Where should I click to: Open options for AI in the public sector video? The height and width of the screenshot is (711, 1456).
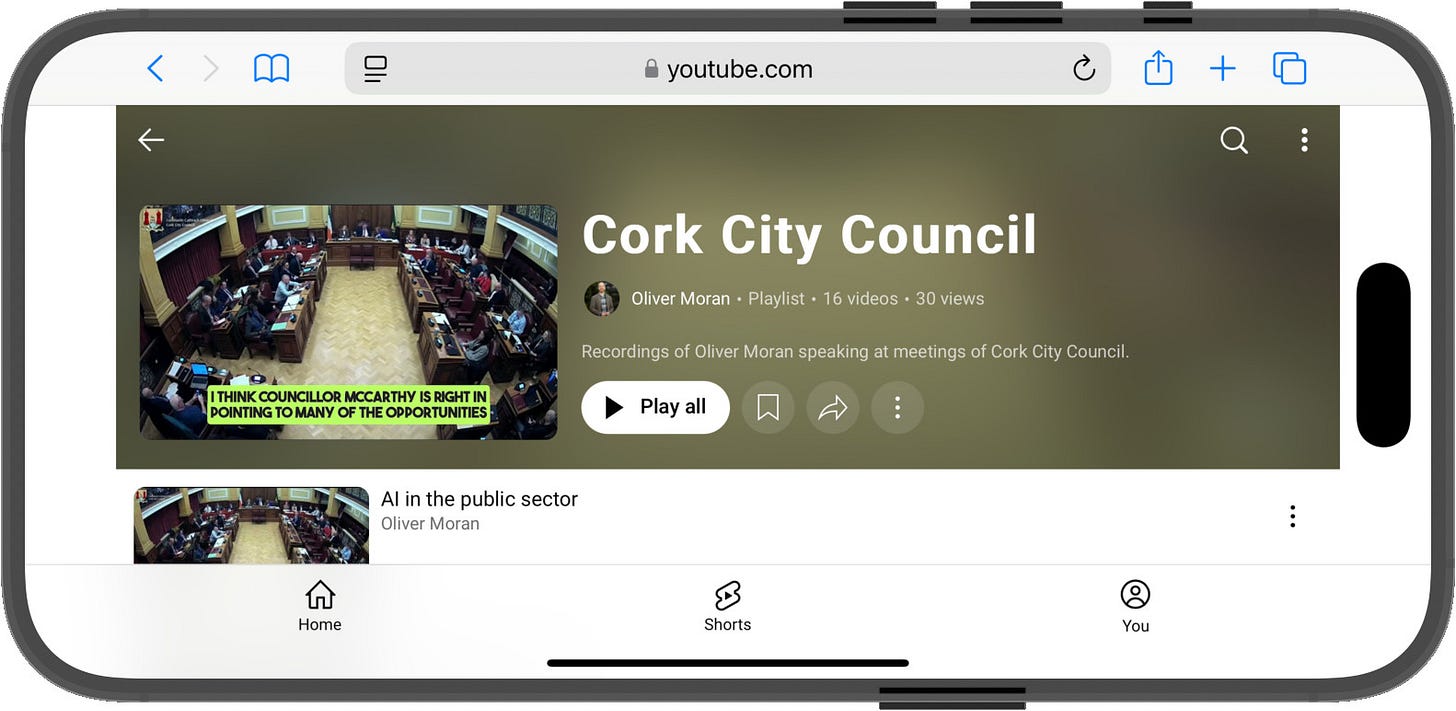click(x=1292, y=516)
